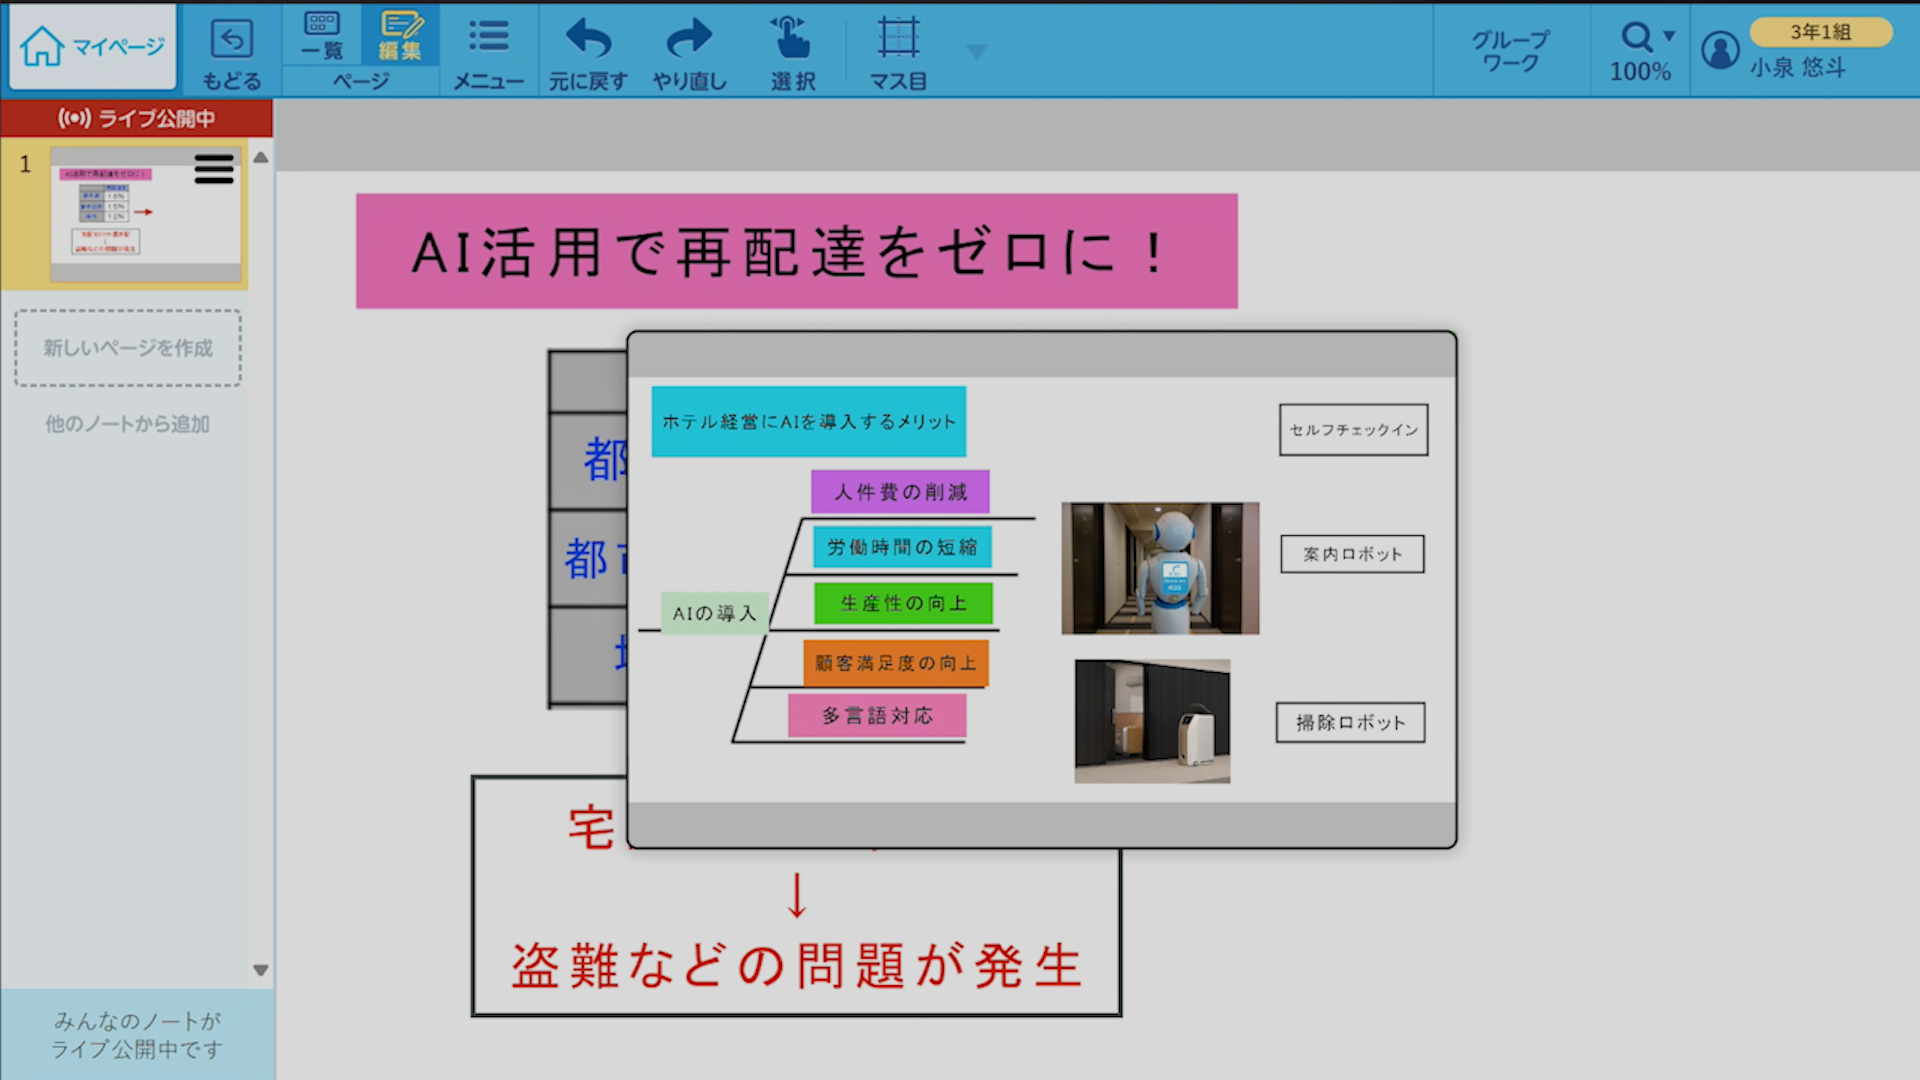Open the グループワーク group work menu
1920x1080 pixels.
[1510, 50]
